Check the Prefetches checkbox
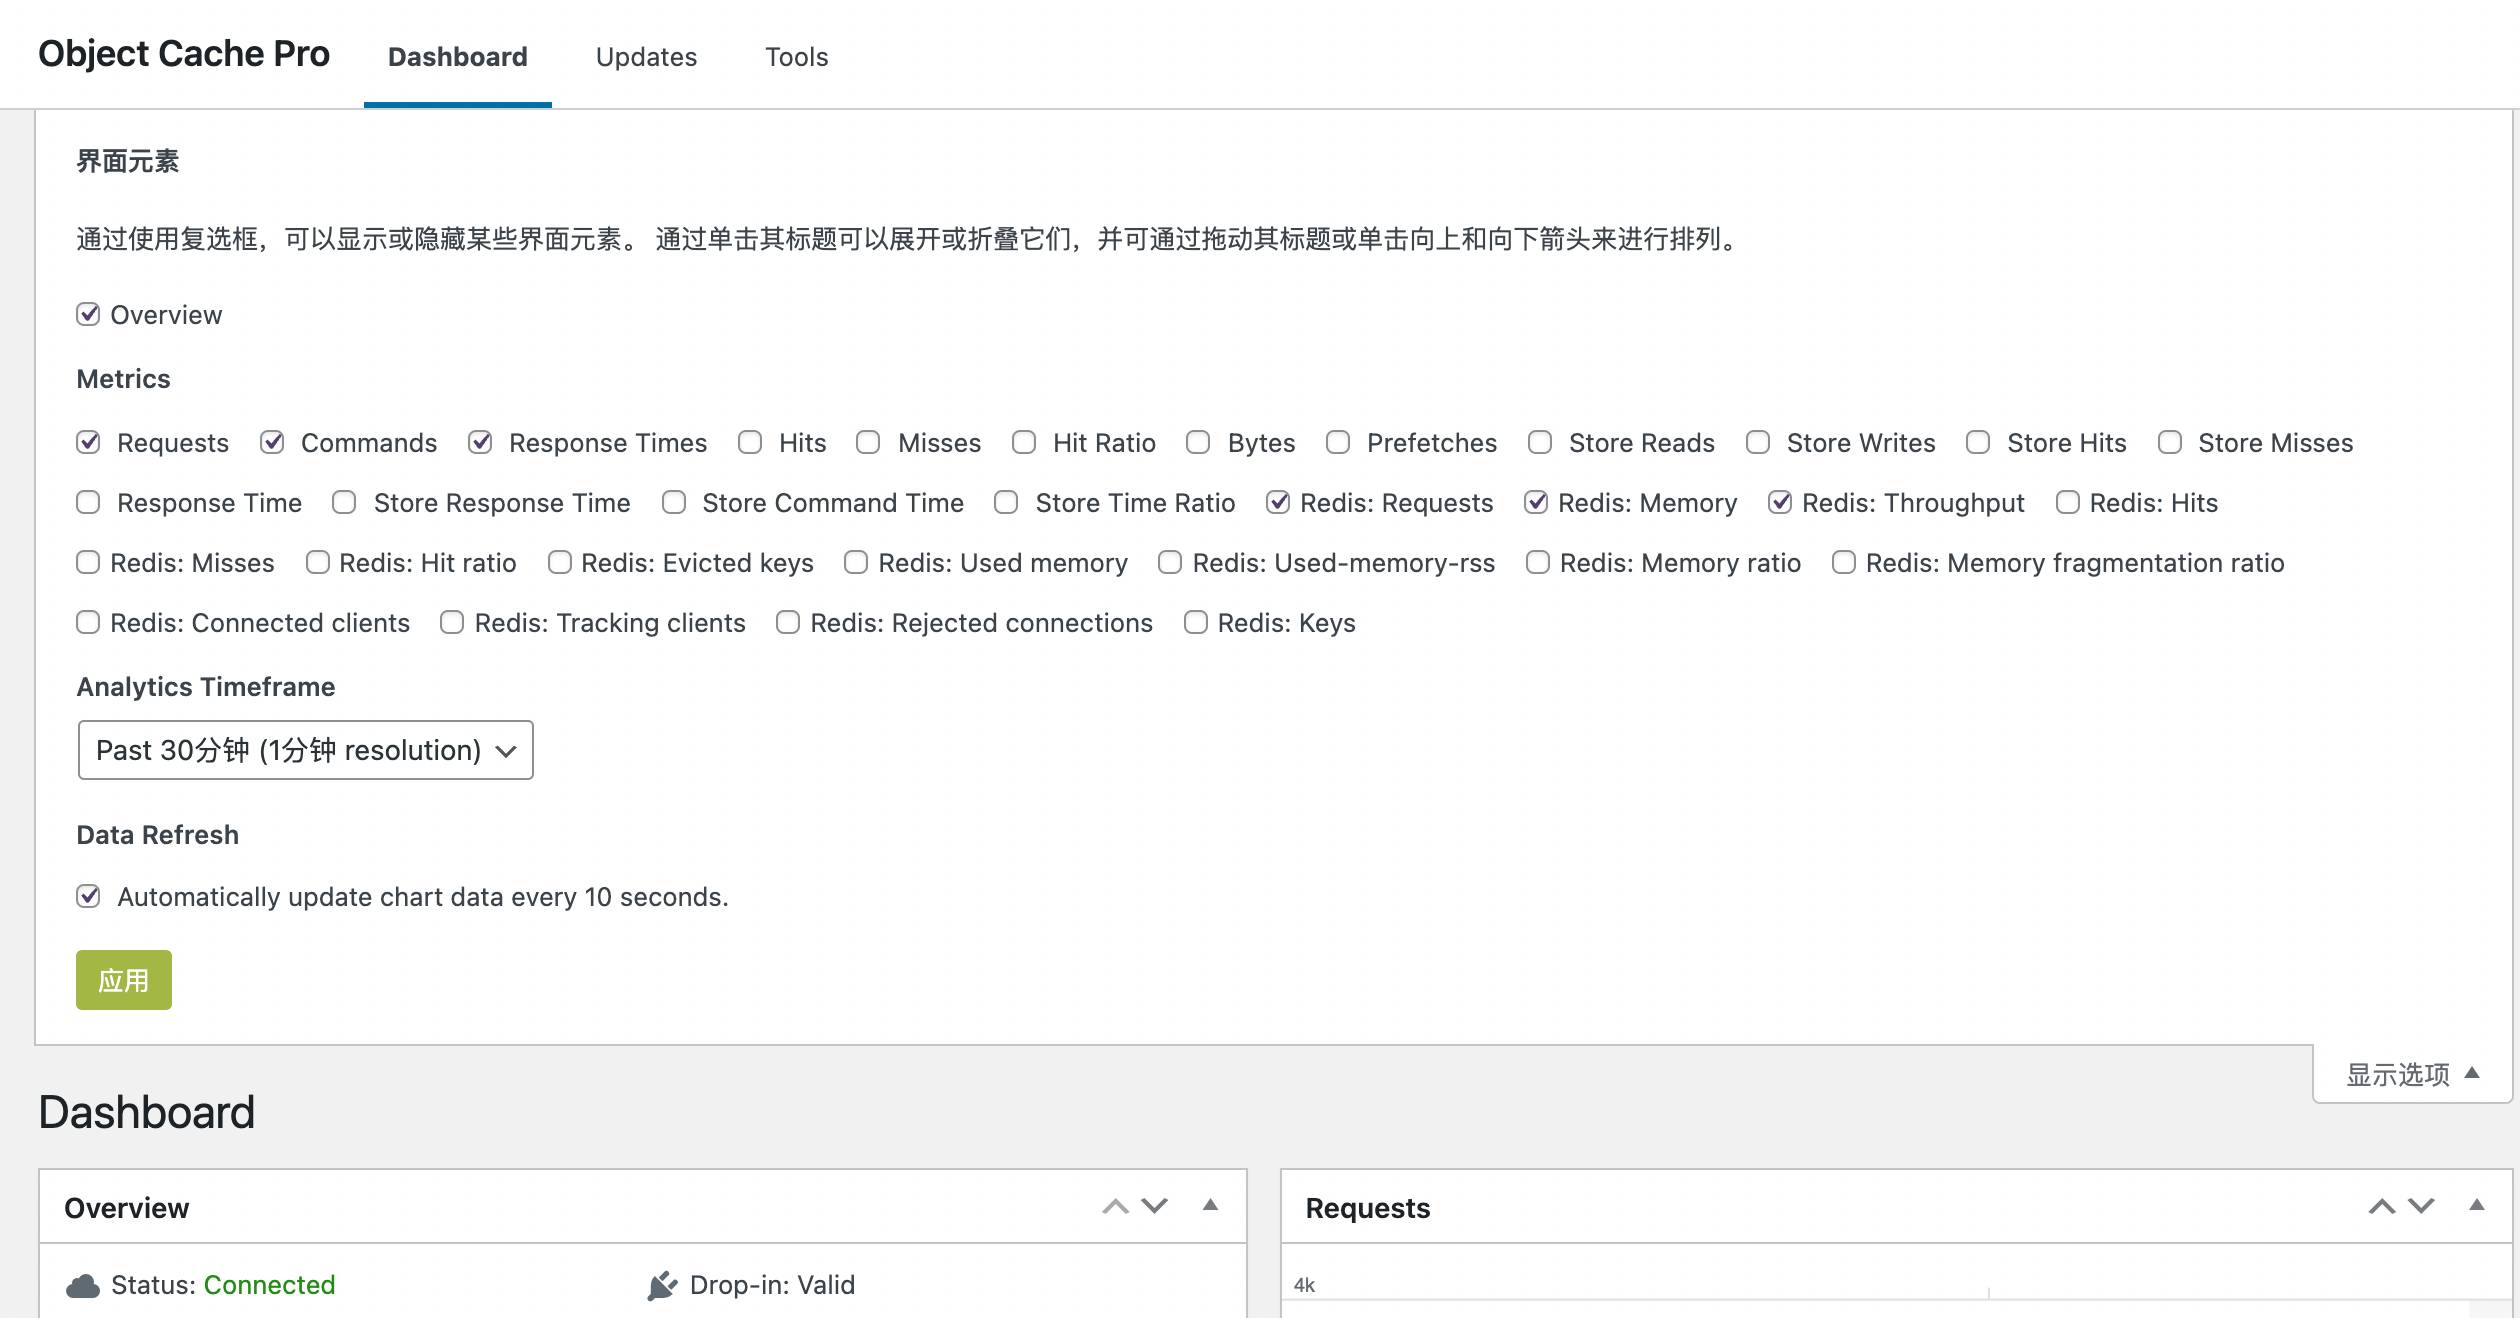Screen dimensions: 2520x1318 [1338, 443]
